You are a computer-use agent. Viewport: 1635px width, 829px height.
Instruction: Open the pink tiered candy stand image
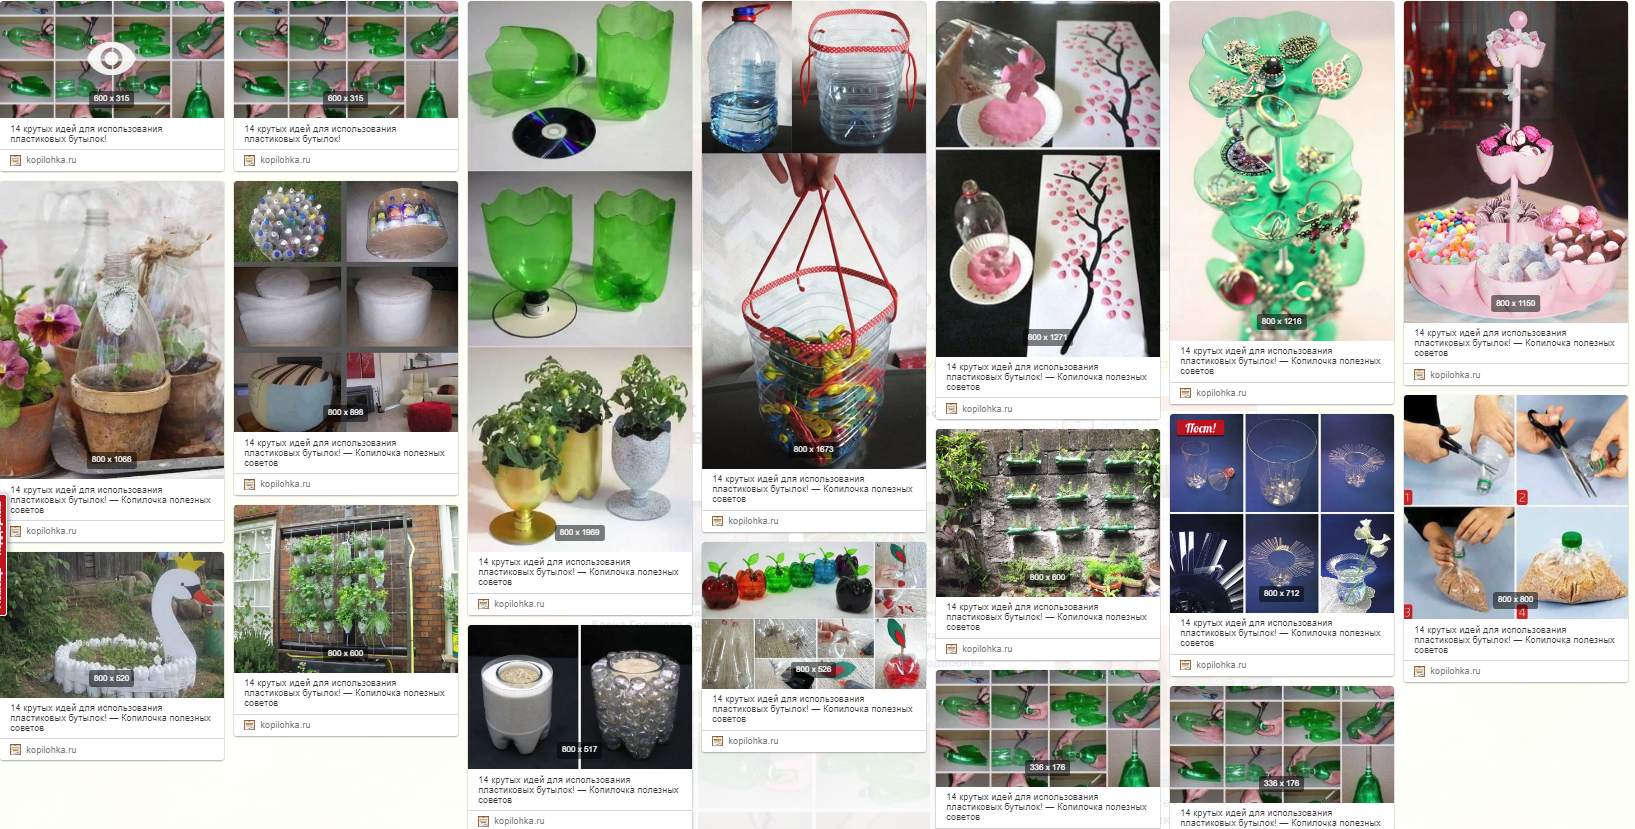click(1516, 162)
